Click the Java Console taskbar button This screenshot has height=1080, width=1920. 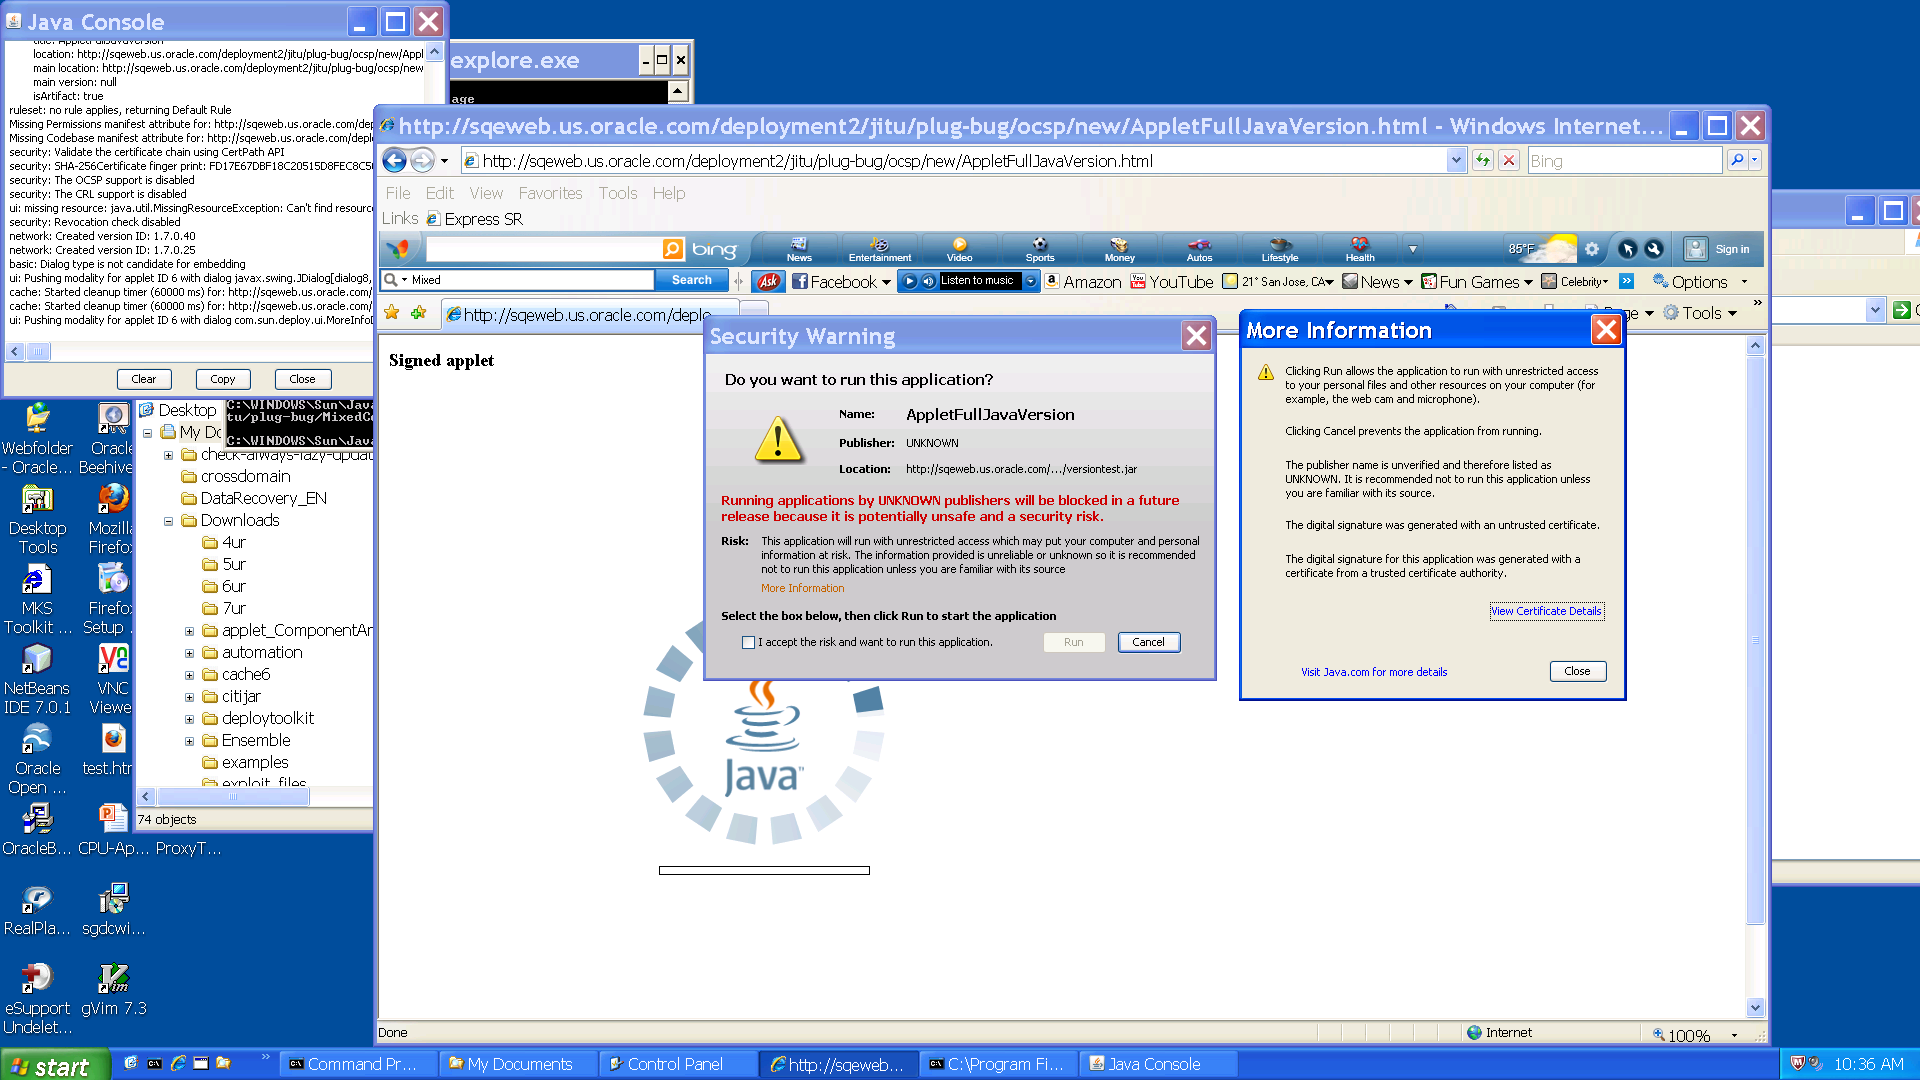tap(1153, 1064)
